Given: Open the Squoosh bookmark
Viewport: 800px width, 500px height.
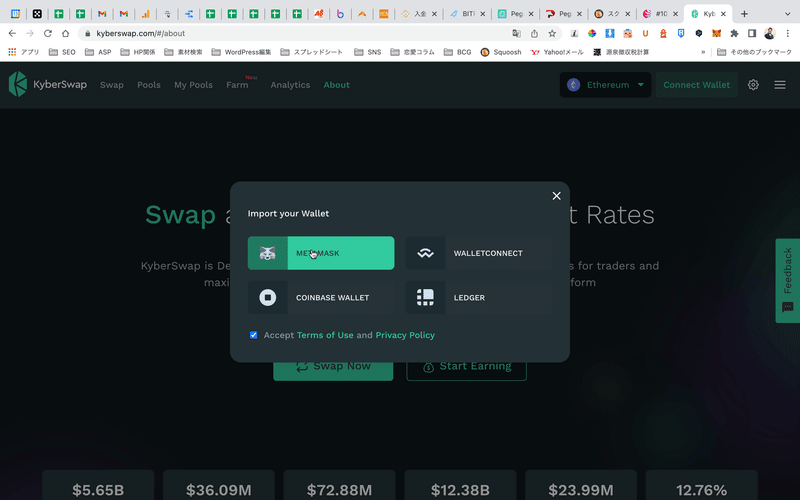Looking at the screenshot, I should (x=501, y=52).
